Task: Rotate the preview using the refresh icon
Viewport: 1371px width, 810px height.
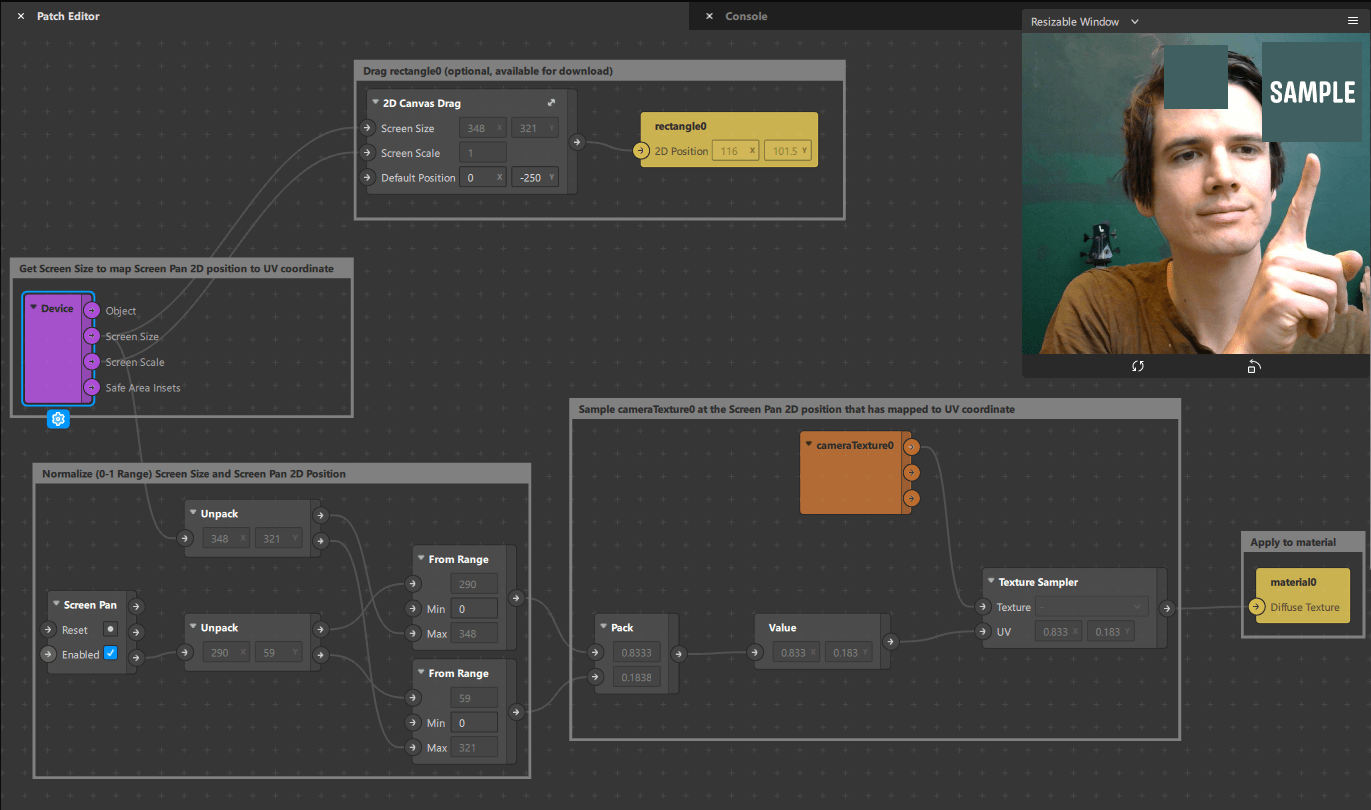Action: tap(1138, 366)
